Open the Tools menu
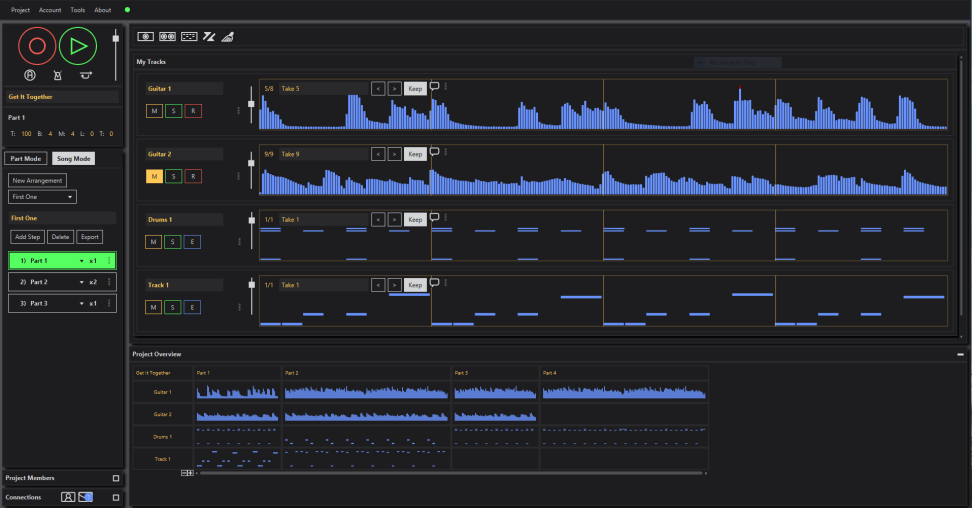972x508 pixels. (78, 10)
